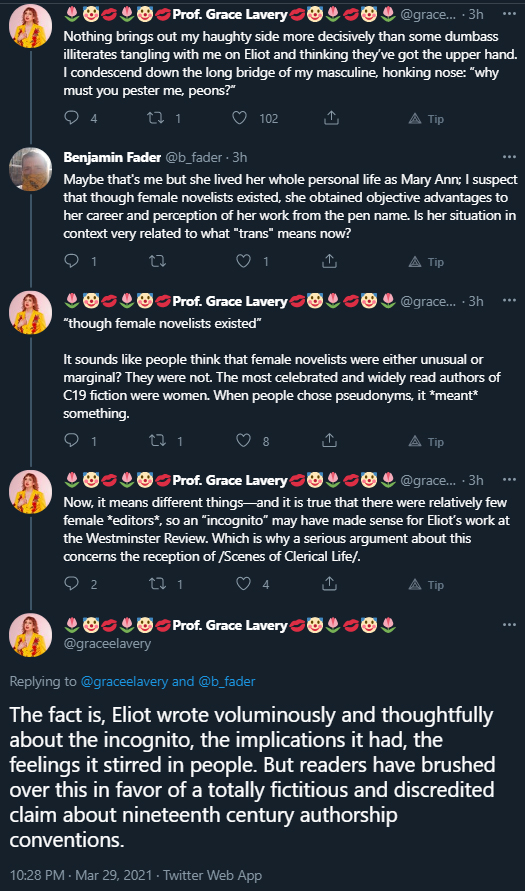Image resolution: width=525 pixels, height=891 pixels.
Task: Share the first tweet in thread
Action: 330,118
